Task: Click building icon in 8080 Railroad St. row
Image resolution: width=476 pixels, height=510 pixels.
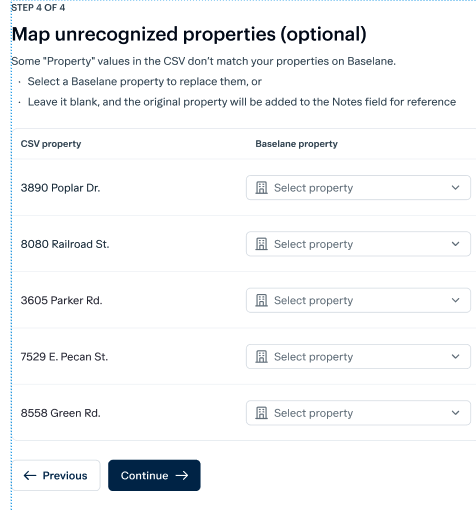Action: pyautogui.click(x=261, y=244)
